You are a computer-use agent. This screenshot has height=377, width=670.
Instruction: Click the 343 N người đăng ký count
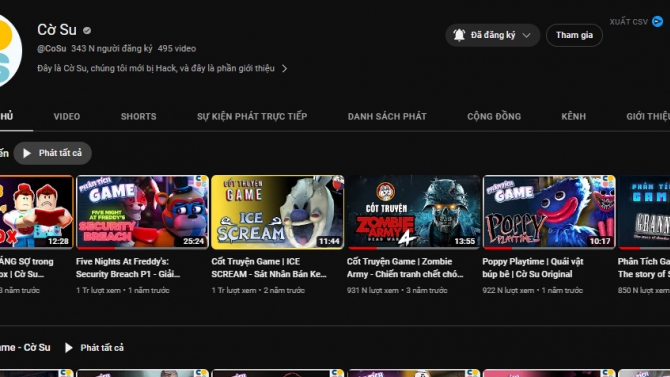pyautogui.click(x=112, y=49)
